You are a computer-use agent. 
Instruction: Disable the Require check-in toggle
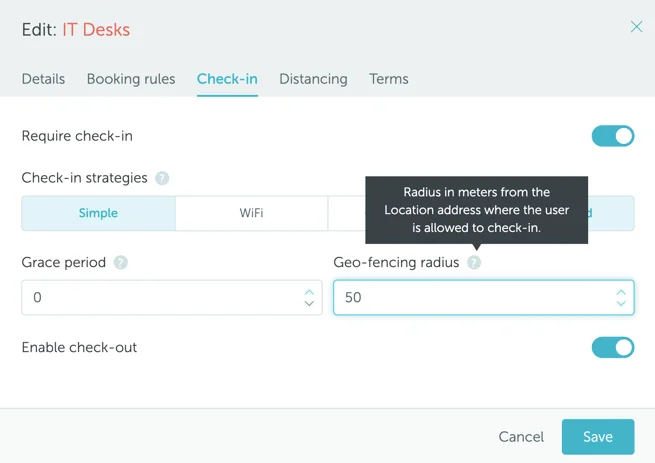point(612,136)
